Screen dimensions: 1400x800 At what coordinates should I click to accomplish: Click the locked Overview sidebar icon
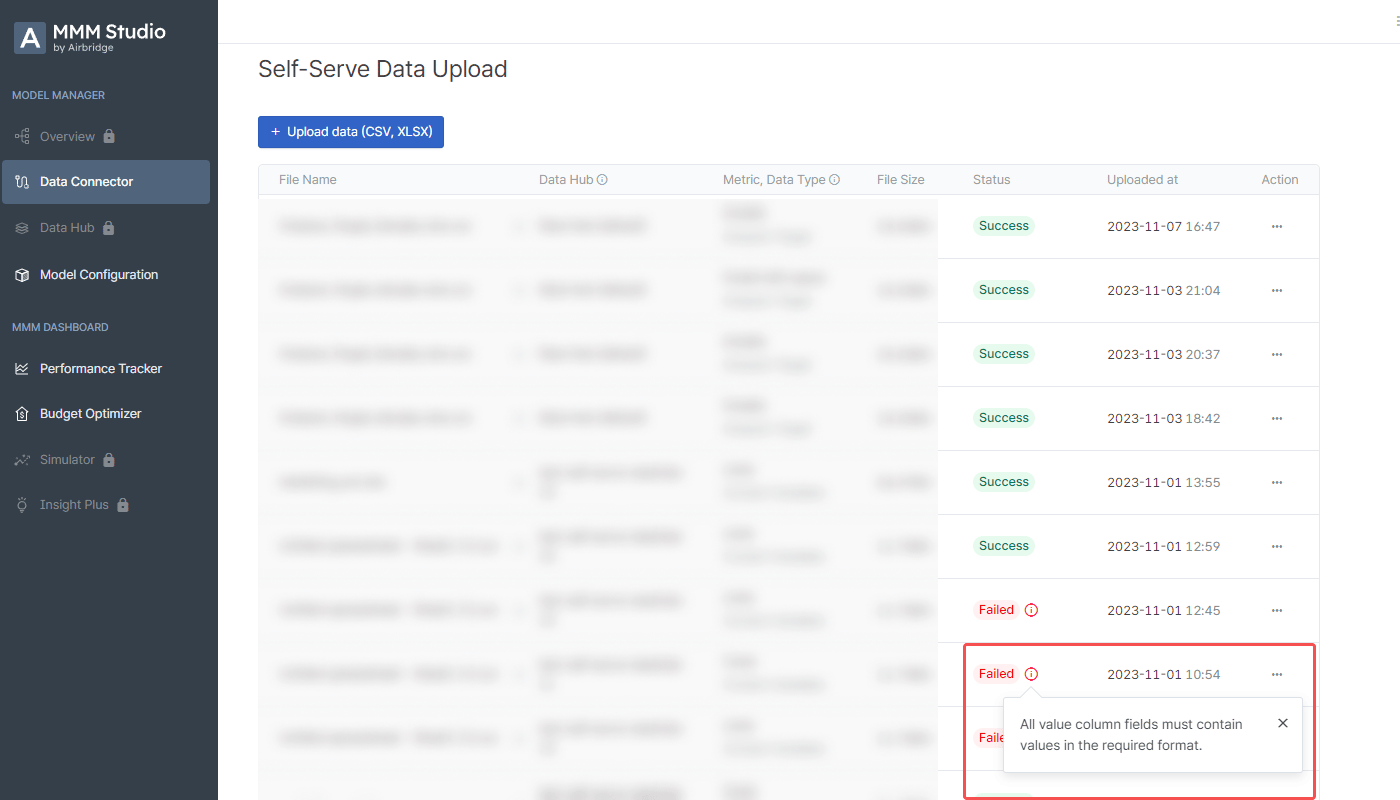[x=22, y=136]
